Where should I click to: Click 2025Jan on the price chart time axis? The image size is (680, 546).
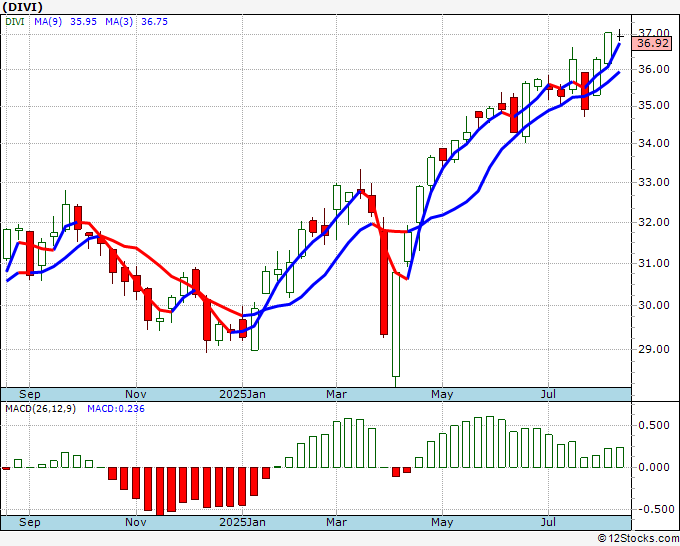pyautogui.click(x=242, y=394)
